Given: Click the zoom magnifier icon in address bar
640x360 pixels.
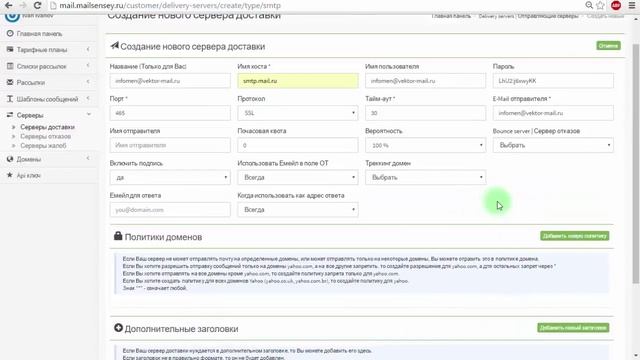Looking at the screenshot, I should [x=589, y=5].
